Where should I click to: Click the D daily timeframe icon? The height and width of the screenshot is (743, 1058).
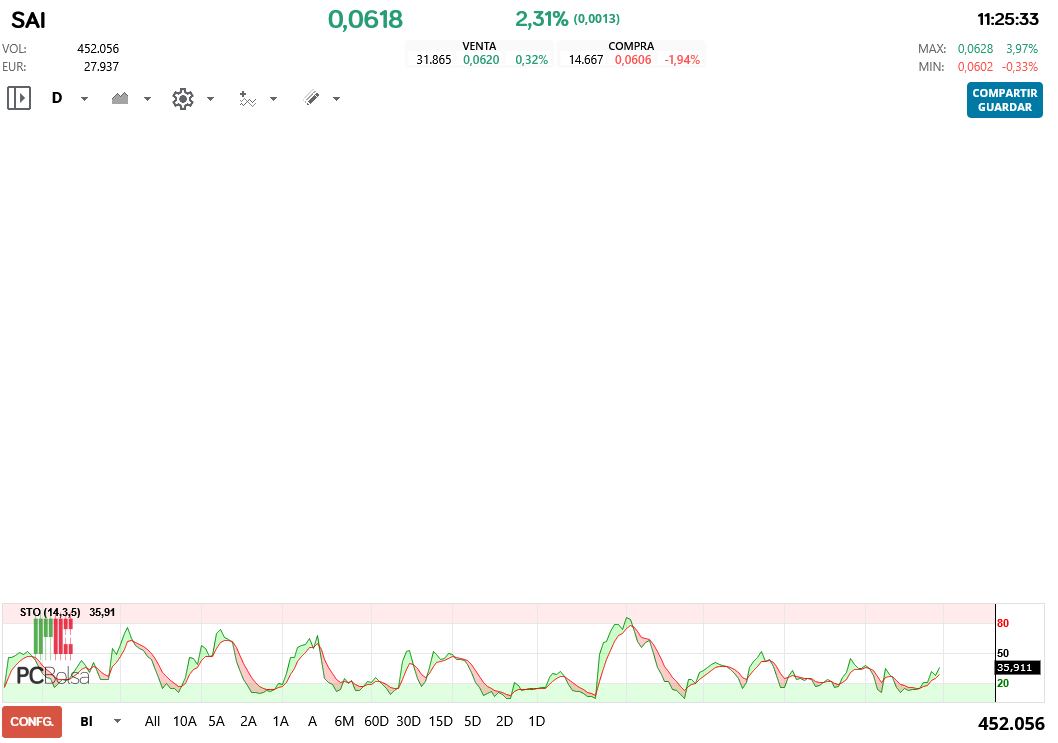pos(57,98)
